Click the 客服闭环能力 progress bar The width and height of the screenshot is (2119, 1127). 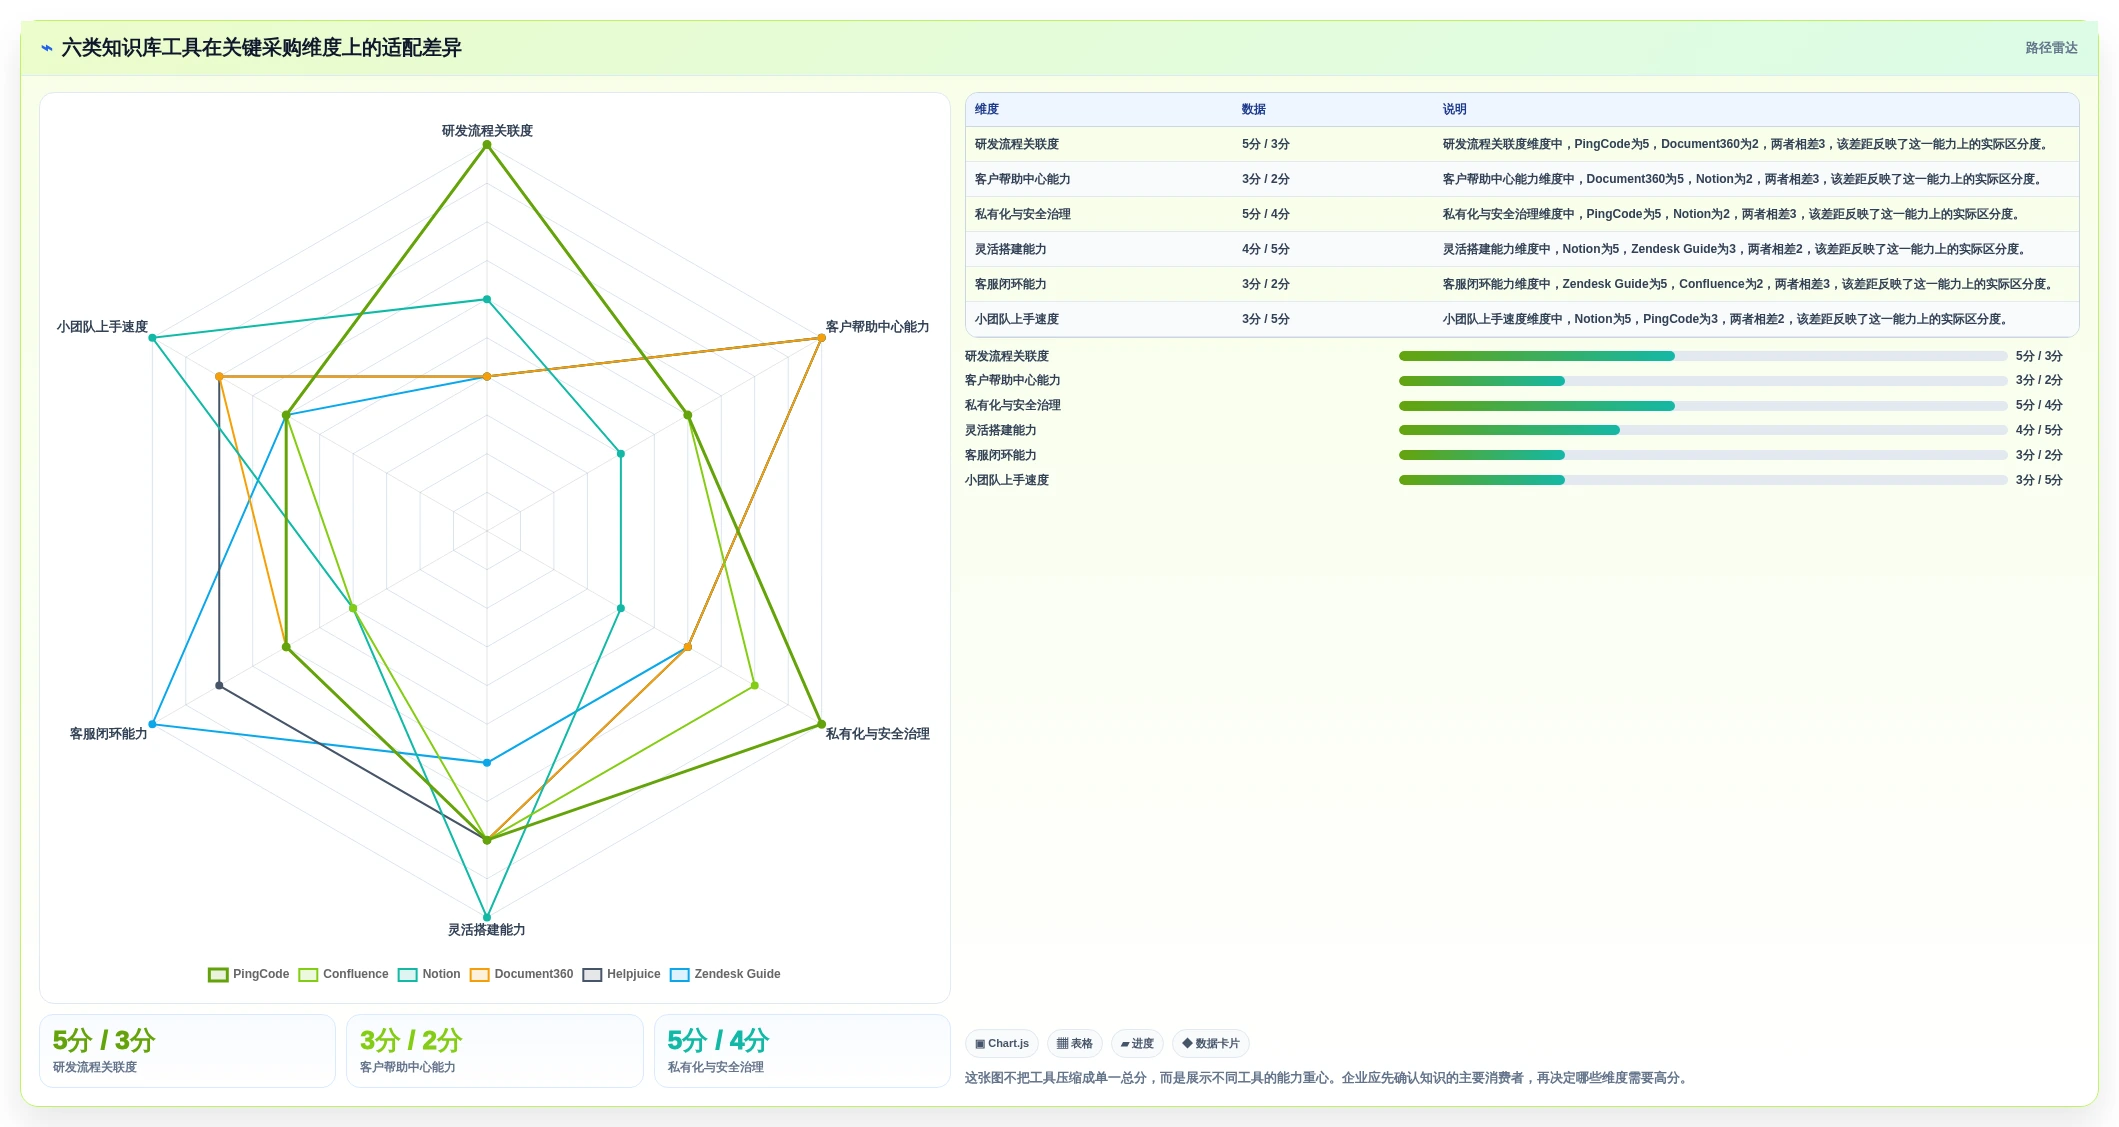pos(1703,455)
